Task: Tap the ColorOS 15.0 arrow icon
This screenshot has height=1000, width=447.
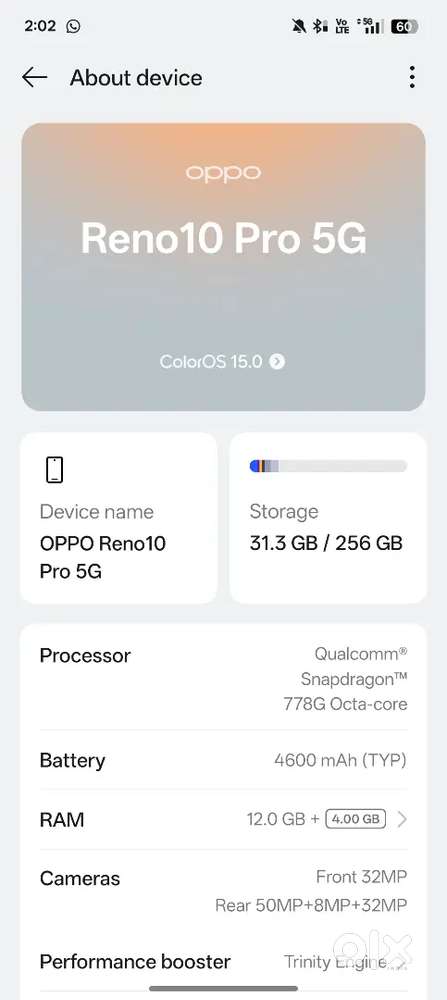Action: click(277, 362)
